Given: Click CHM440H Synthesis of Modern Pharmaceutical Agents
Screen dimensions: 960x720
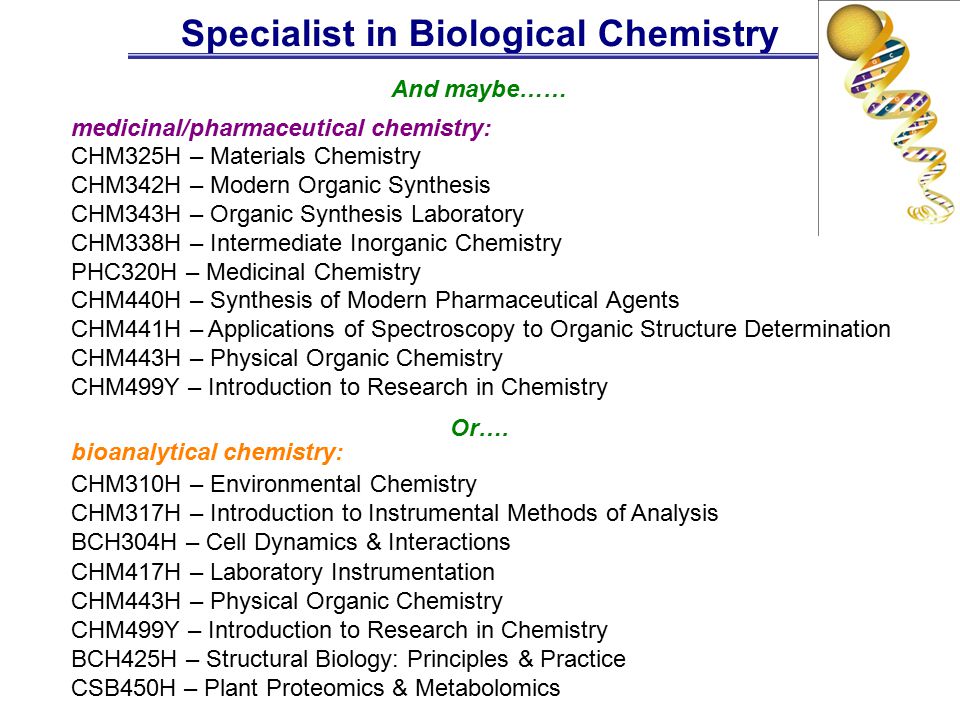Looking at the screenshot, I should [x=375, y=300].
